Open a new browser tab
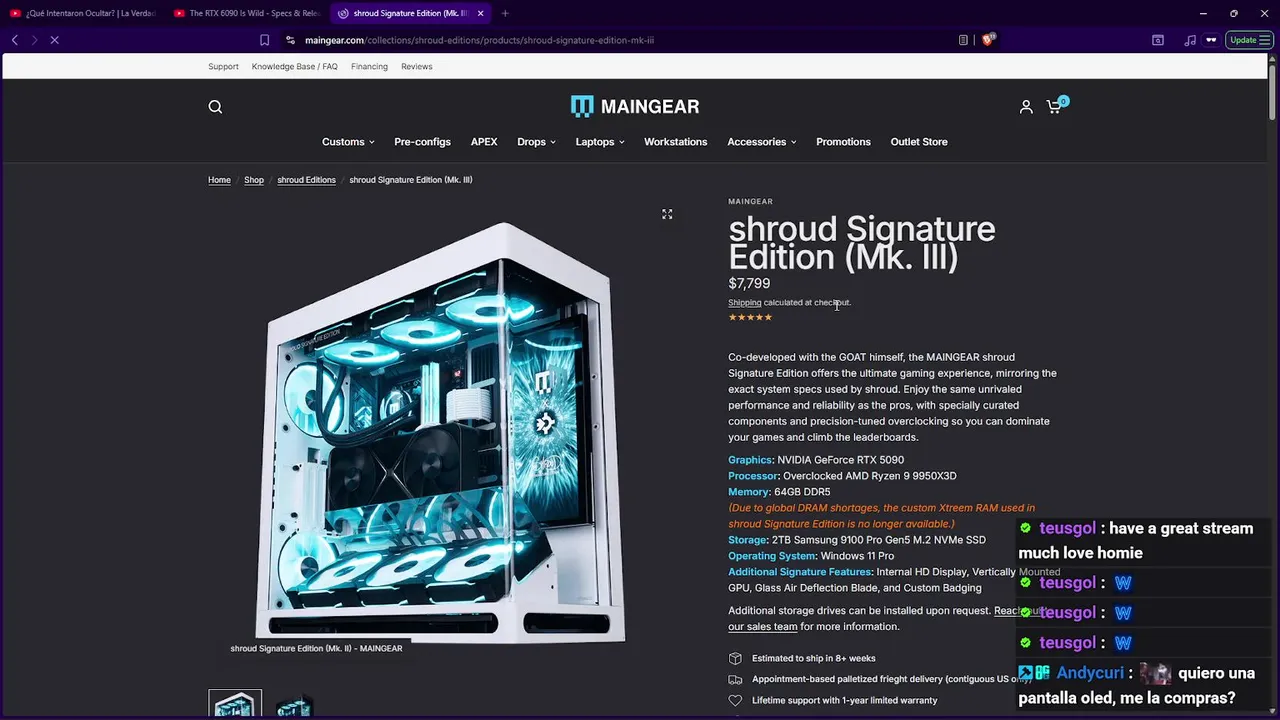This screenshot has width=1280, height=720. coord(505,13)
